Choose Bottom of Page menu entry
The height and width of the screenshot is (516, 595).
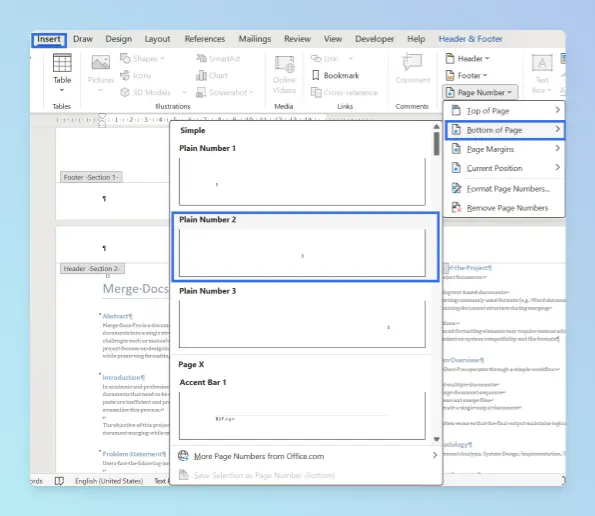coord(505,130)
